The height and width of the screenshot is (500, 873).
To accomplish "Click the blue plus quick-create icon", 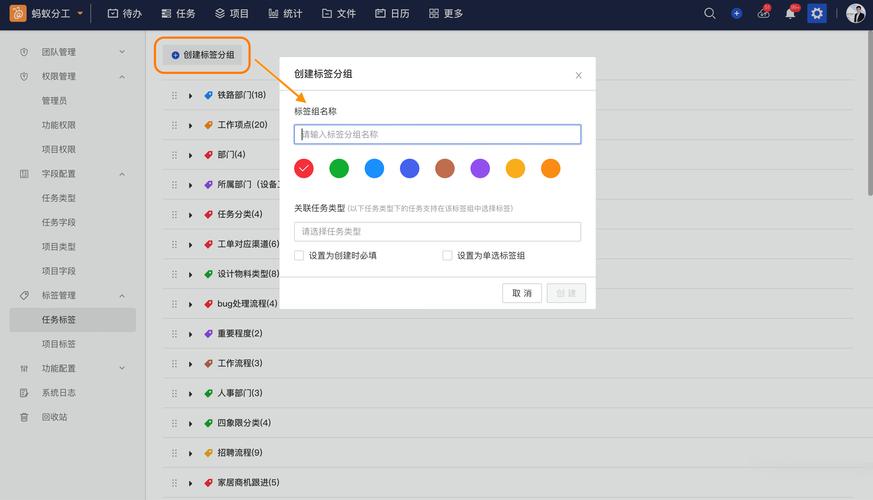I will click(x=737, y=13).
